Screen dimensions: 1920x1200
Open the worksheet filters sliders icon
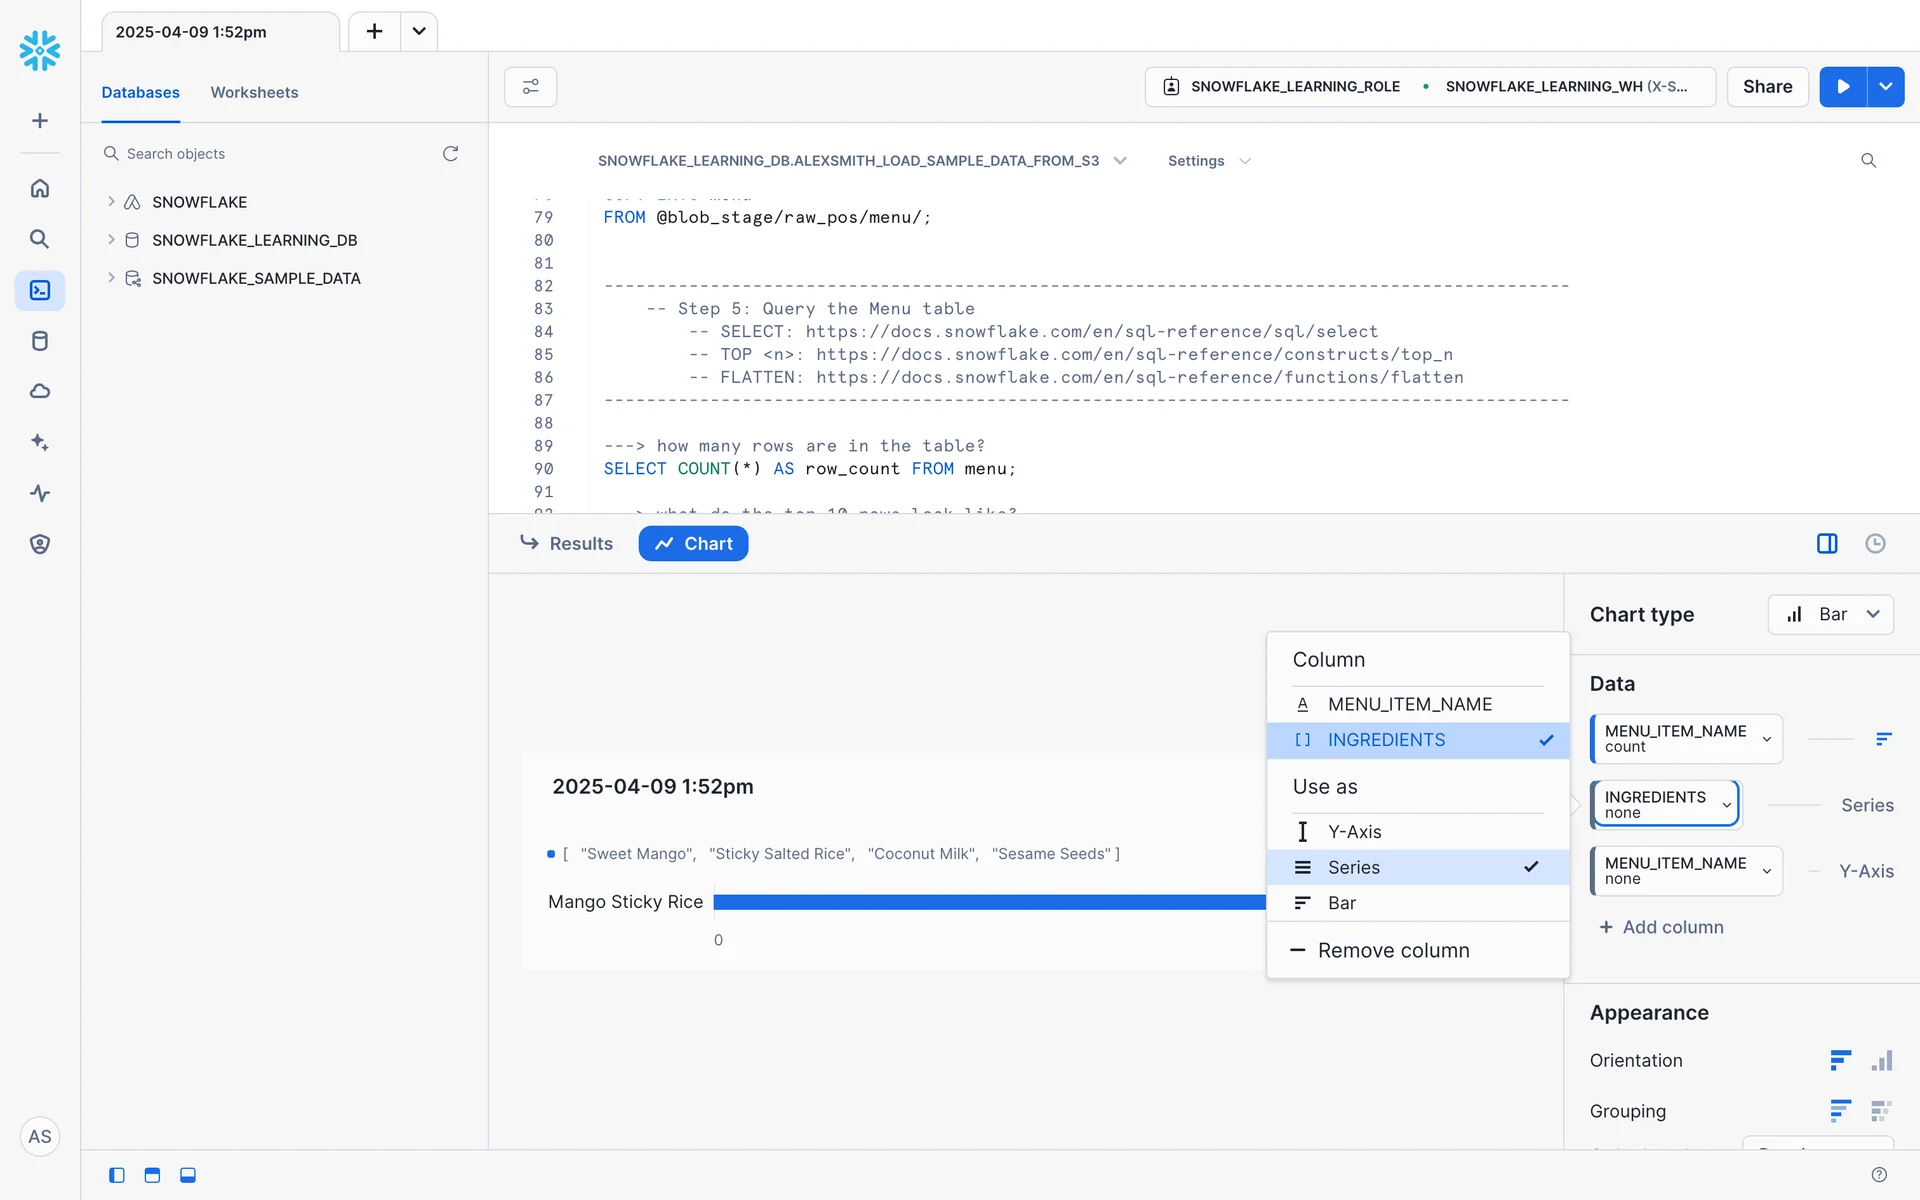pyautogui.click(x=530, y=87)
